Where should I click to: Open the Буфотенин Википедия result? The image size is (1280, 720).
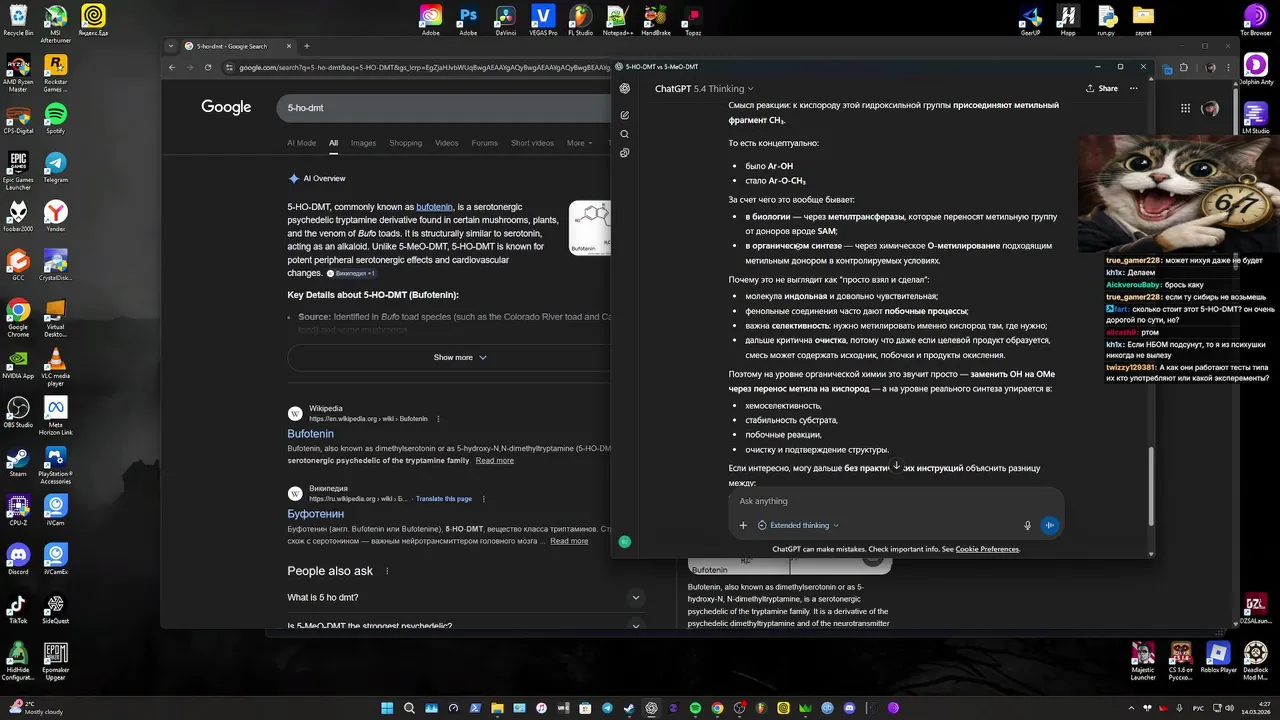tap(316, 514)
